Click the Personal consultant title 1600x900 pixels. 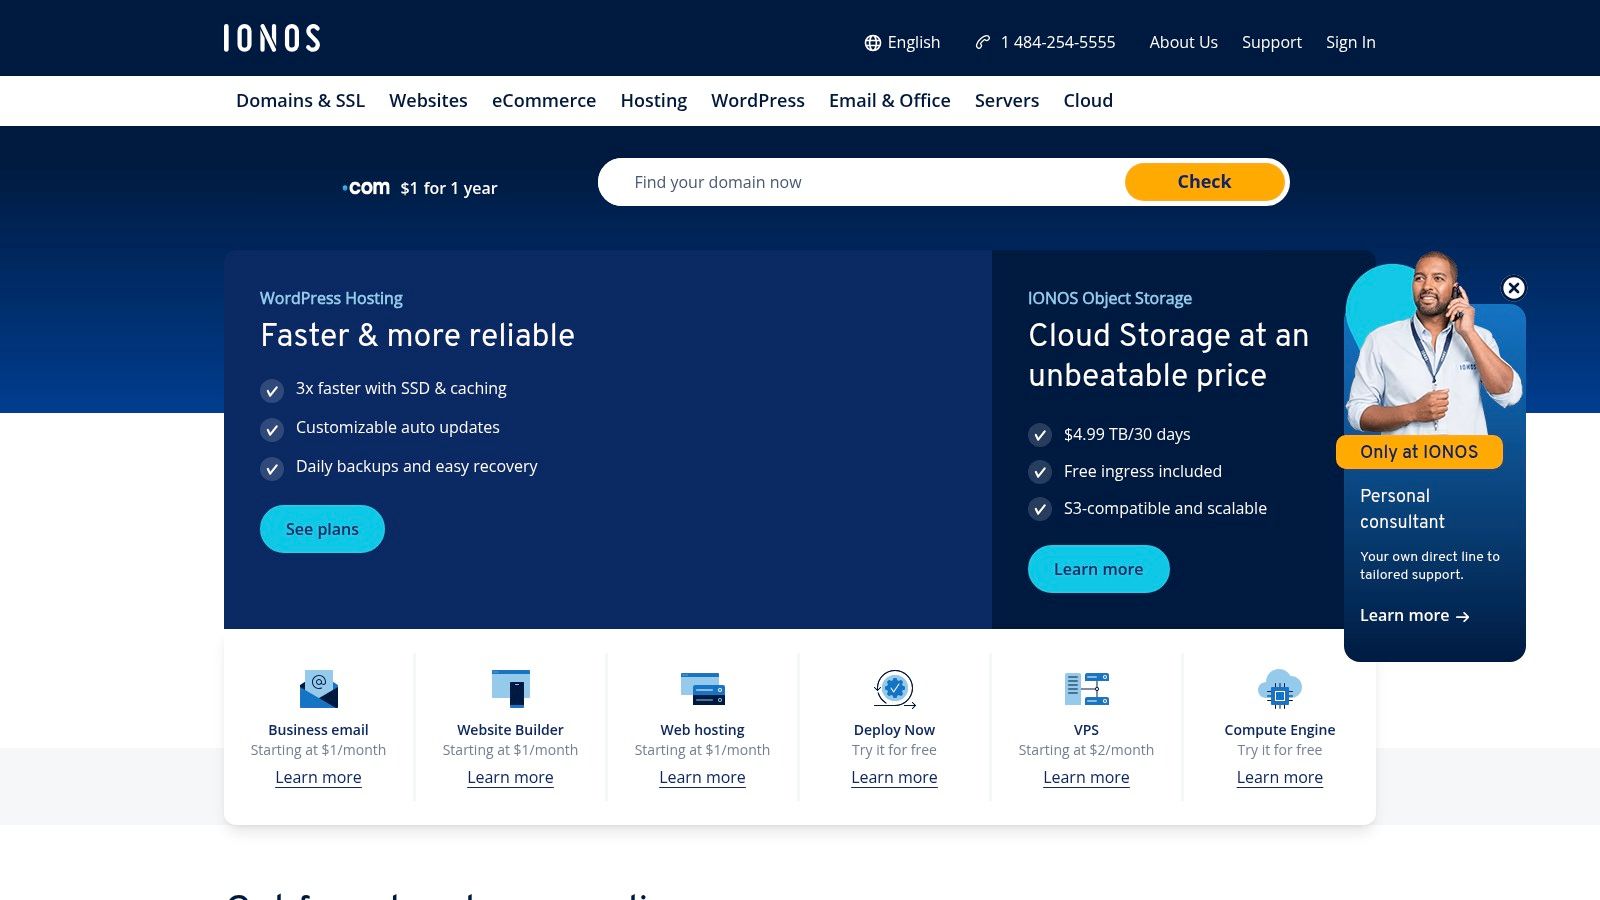(x=1402, y=508)
